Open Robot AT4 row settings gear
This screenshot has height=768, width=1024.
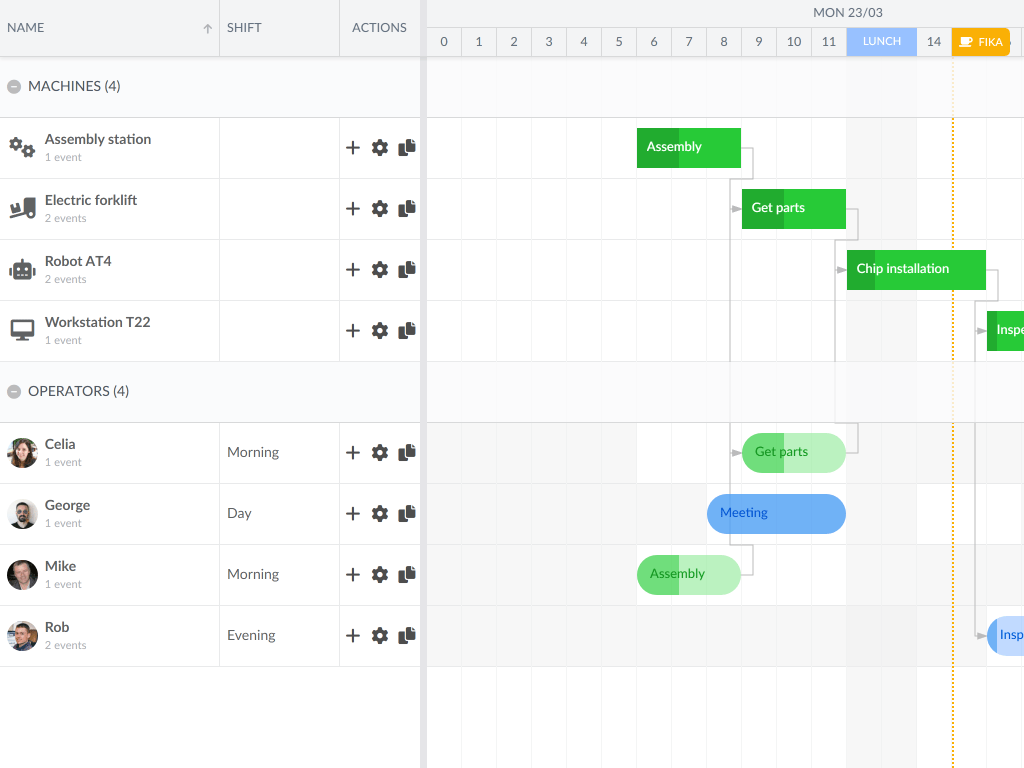(380, 269)
